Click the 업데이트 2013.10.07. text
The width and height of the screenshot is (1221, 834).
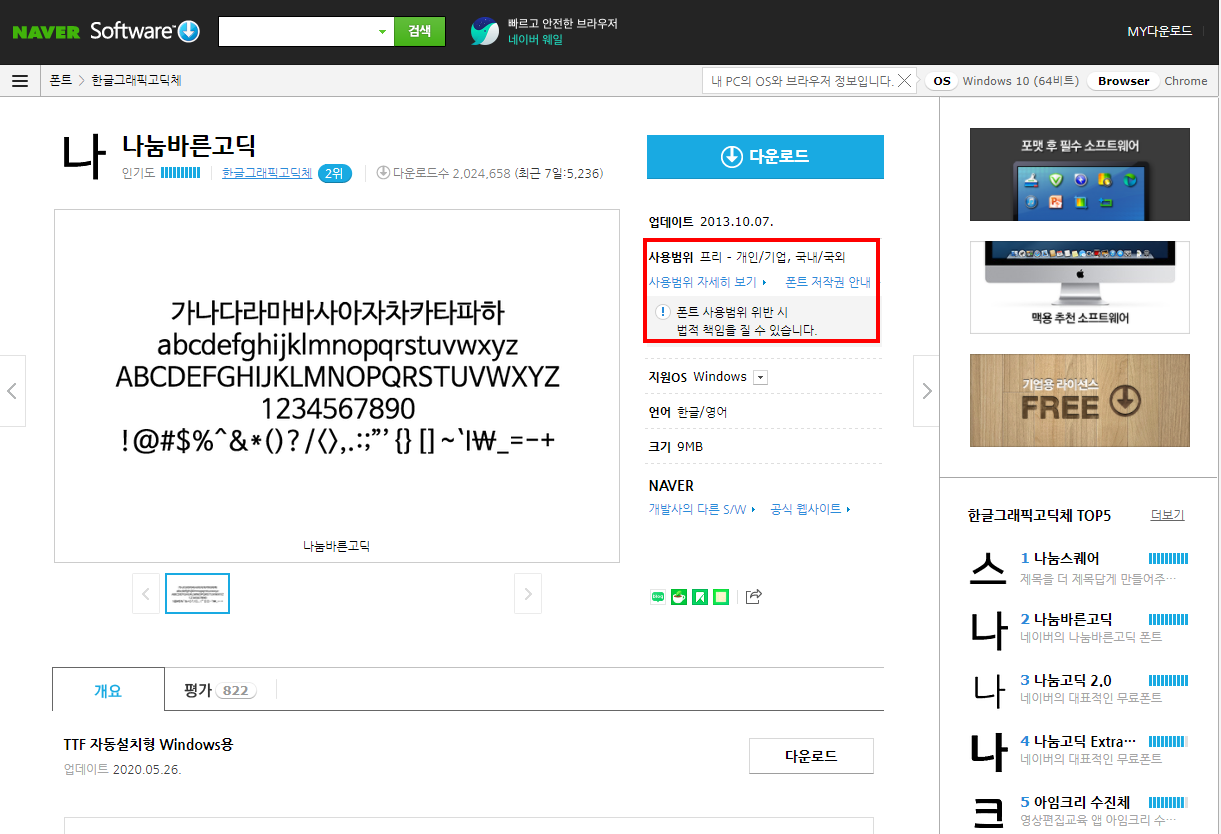[x=711, y=221]
